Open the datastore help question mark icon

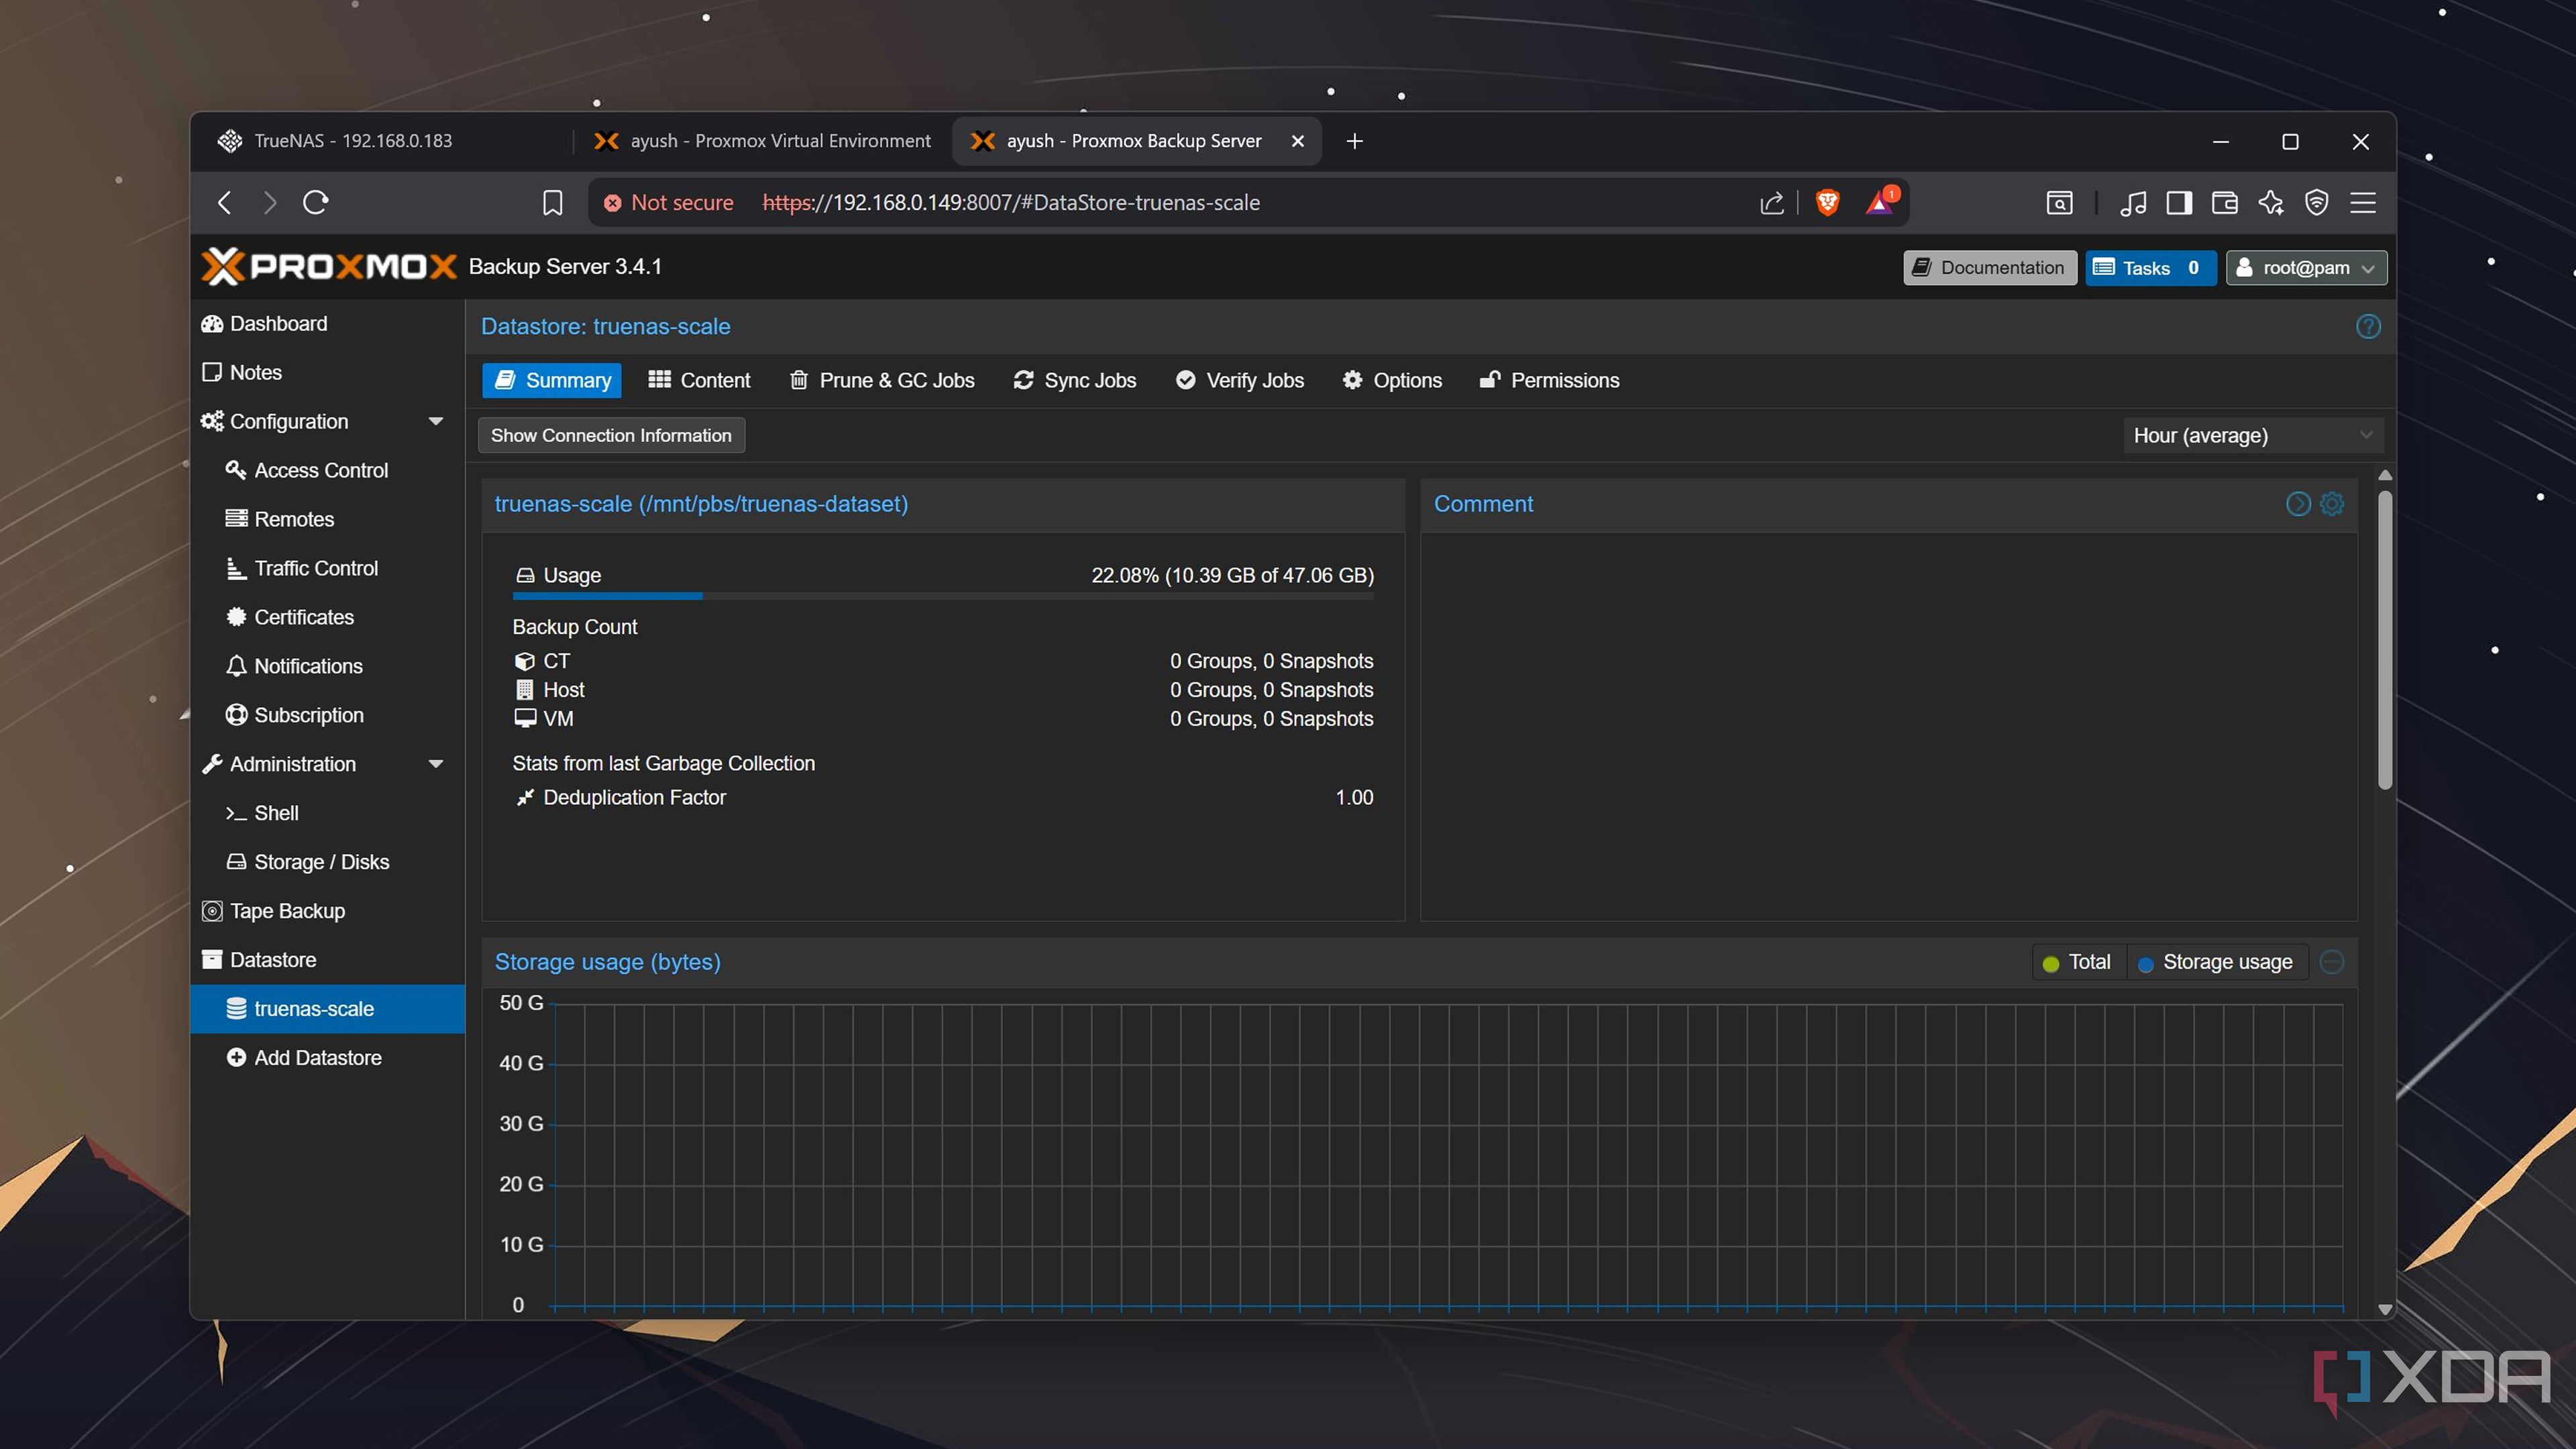coord(2368,326)
